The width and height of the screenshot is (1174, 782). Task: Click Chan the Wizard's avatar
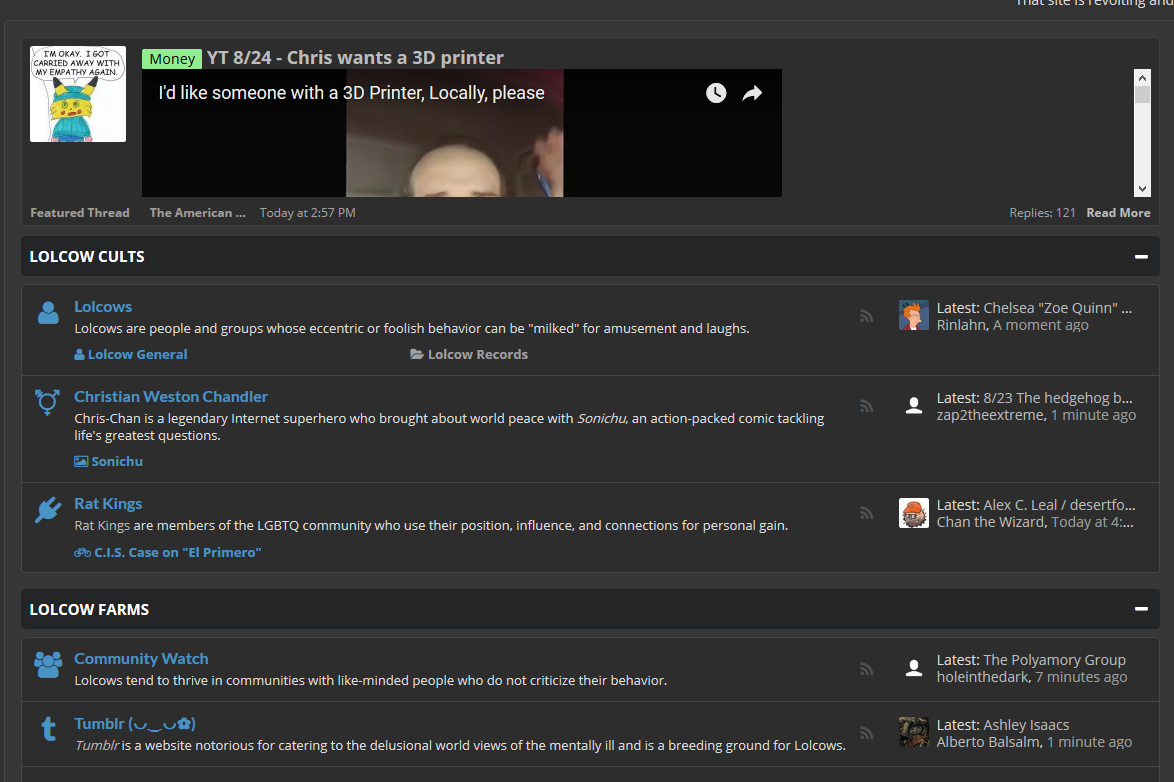pyautogui.click(x=913, y=513)
